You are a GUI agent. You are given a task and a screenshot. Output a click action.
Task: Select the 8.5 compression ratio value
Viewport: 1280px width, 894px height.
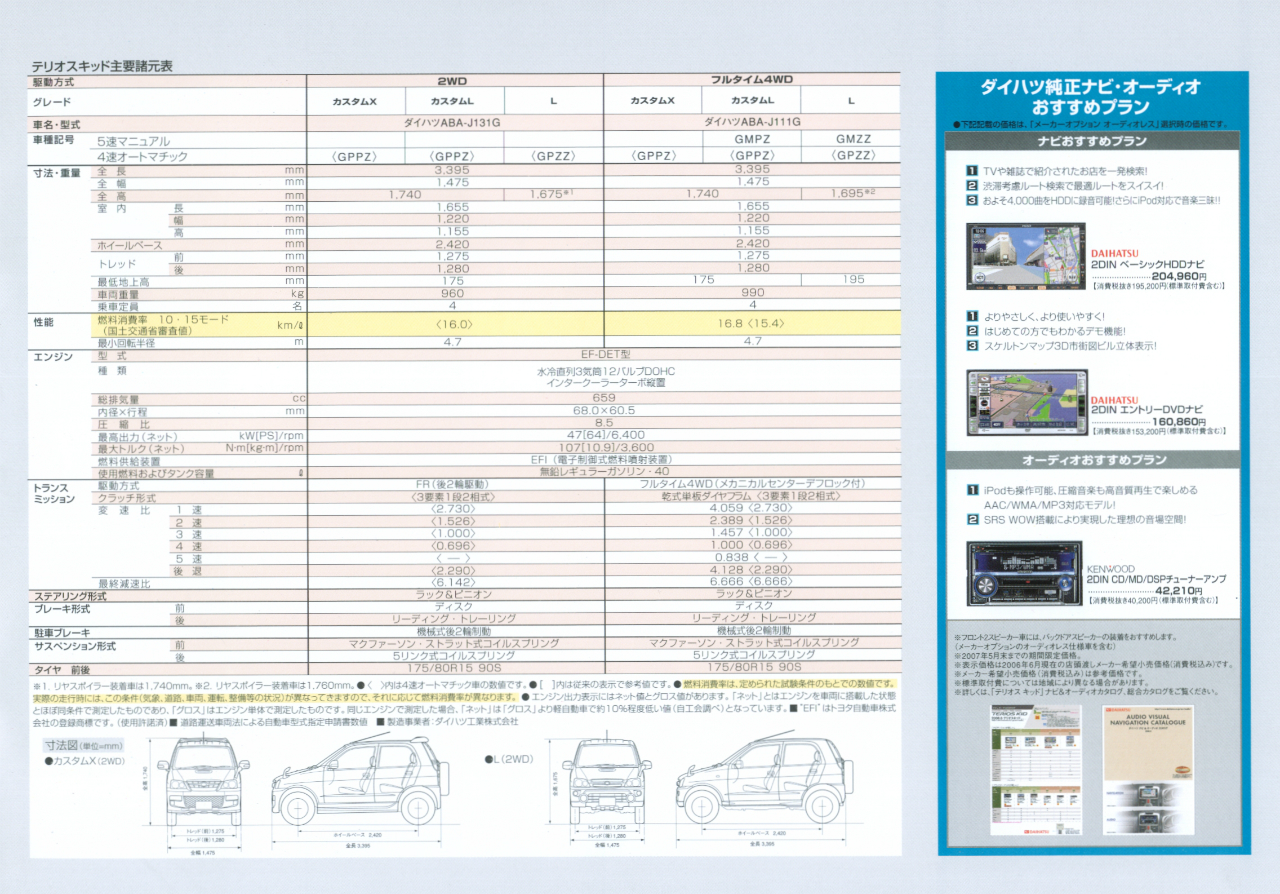604,423
